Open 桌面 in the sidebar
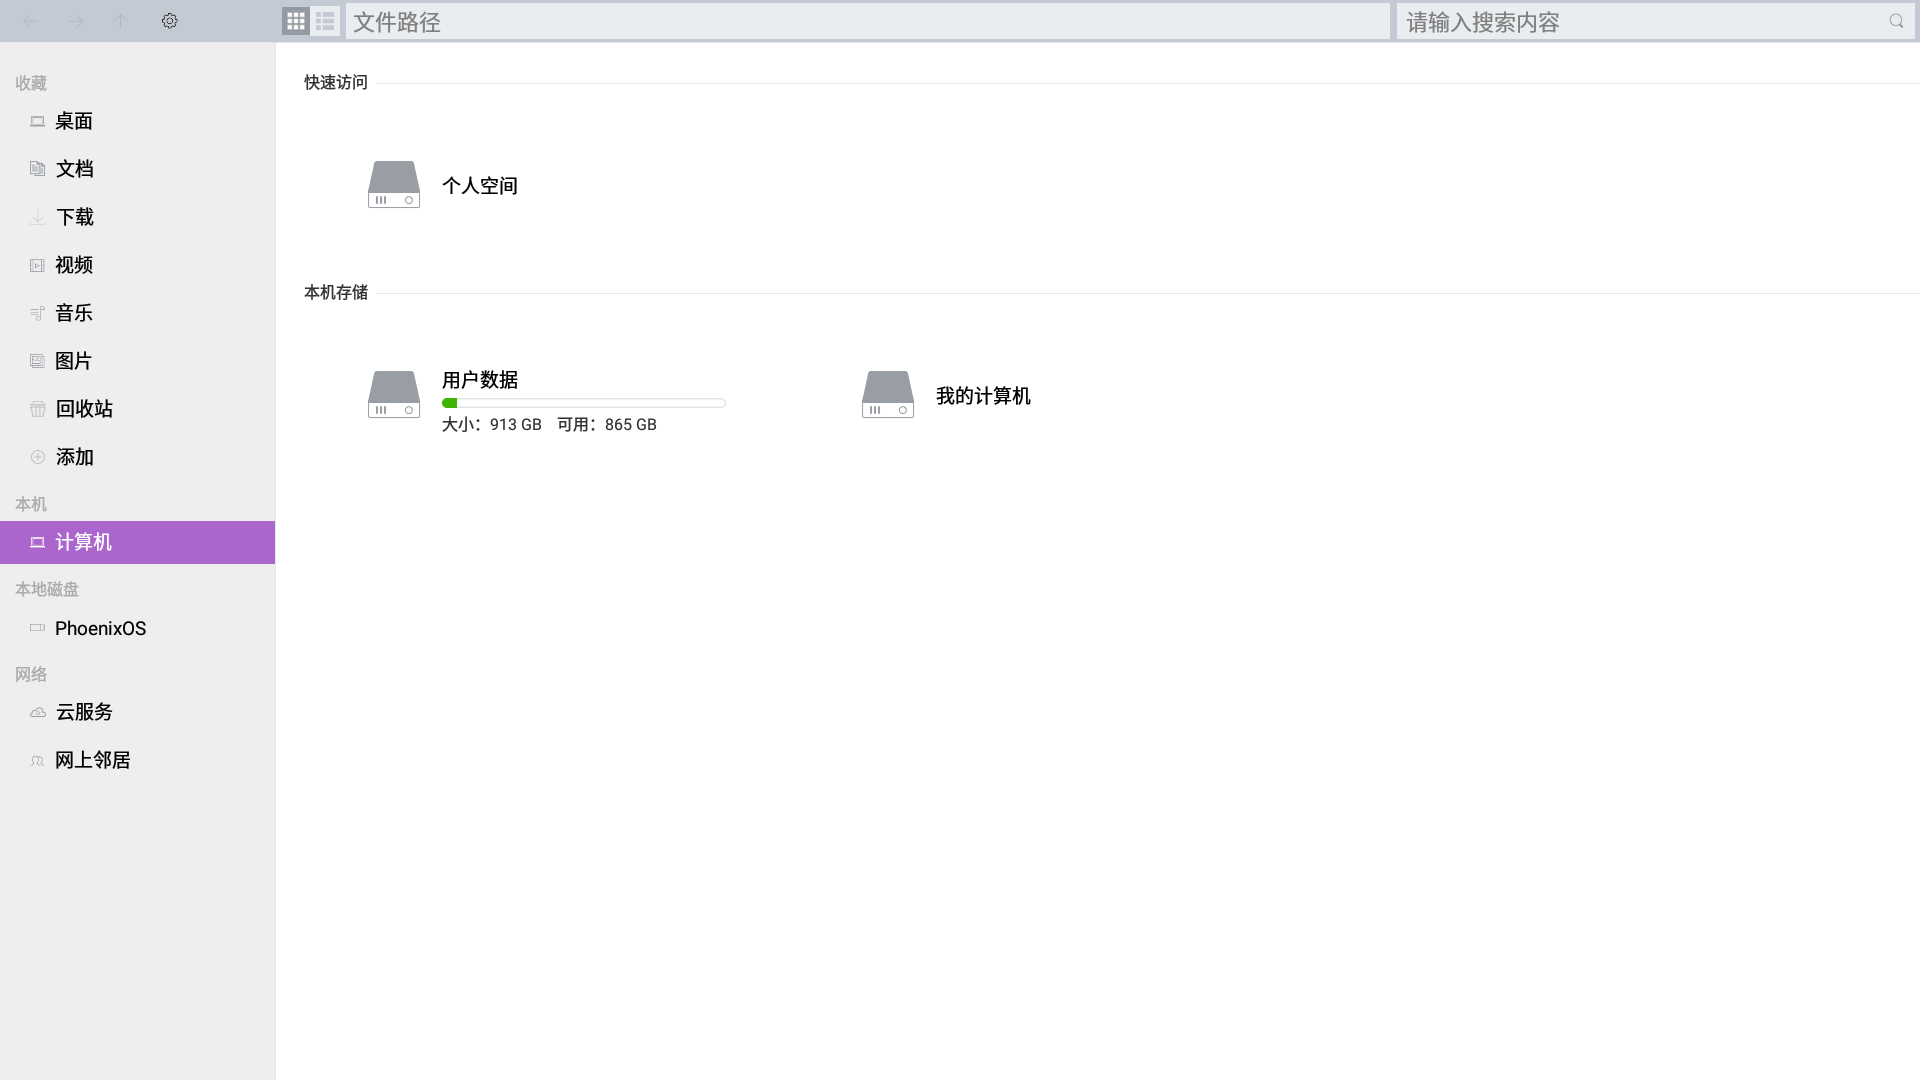The image size is (1920, 1080). [x=137, y=121]
